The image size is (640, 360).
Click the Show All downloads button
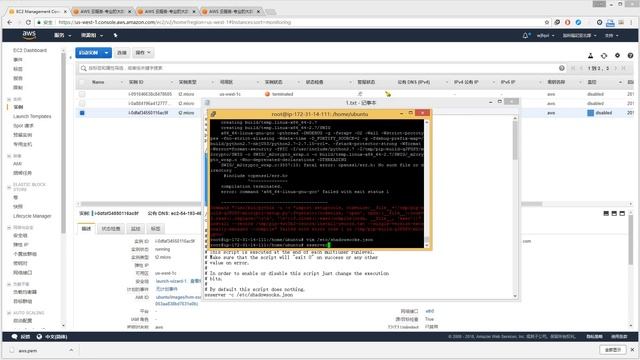pos(613,350)
